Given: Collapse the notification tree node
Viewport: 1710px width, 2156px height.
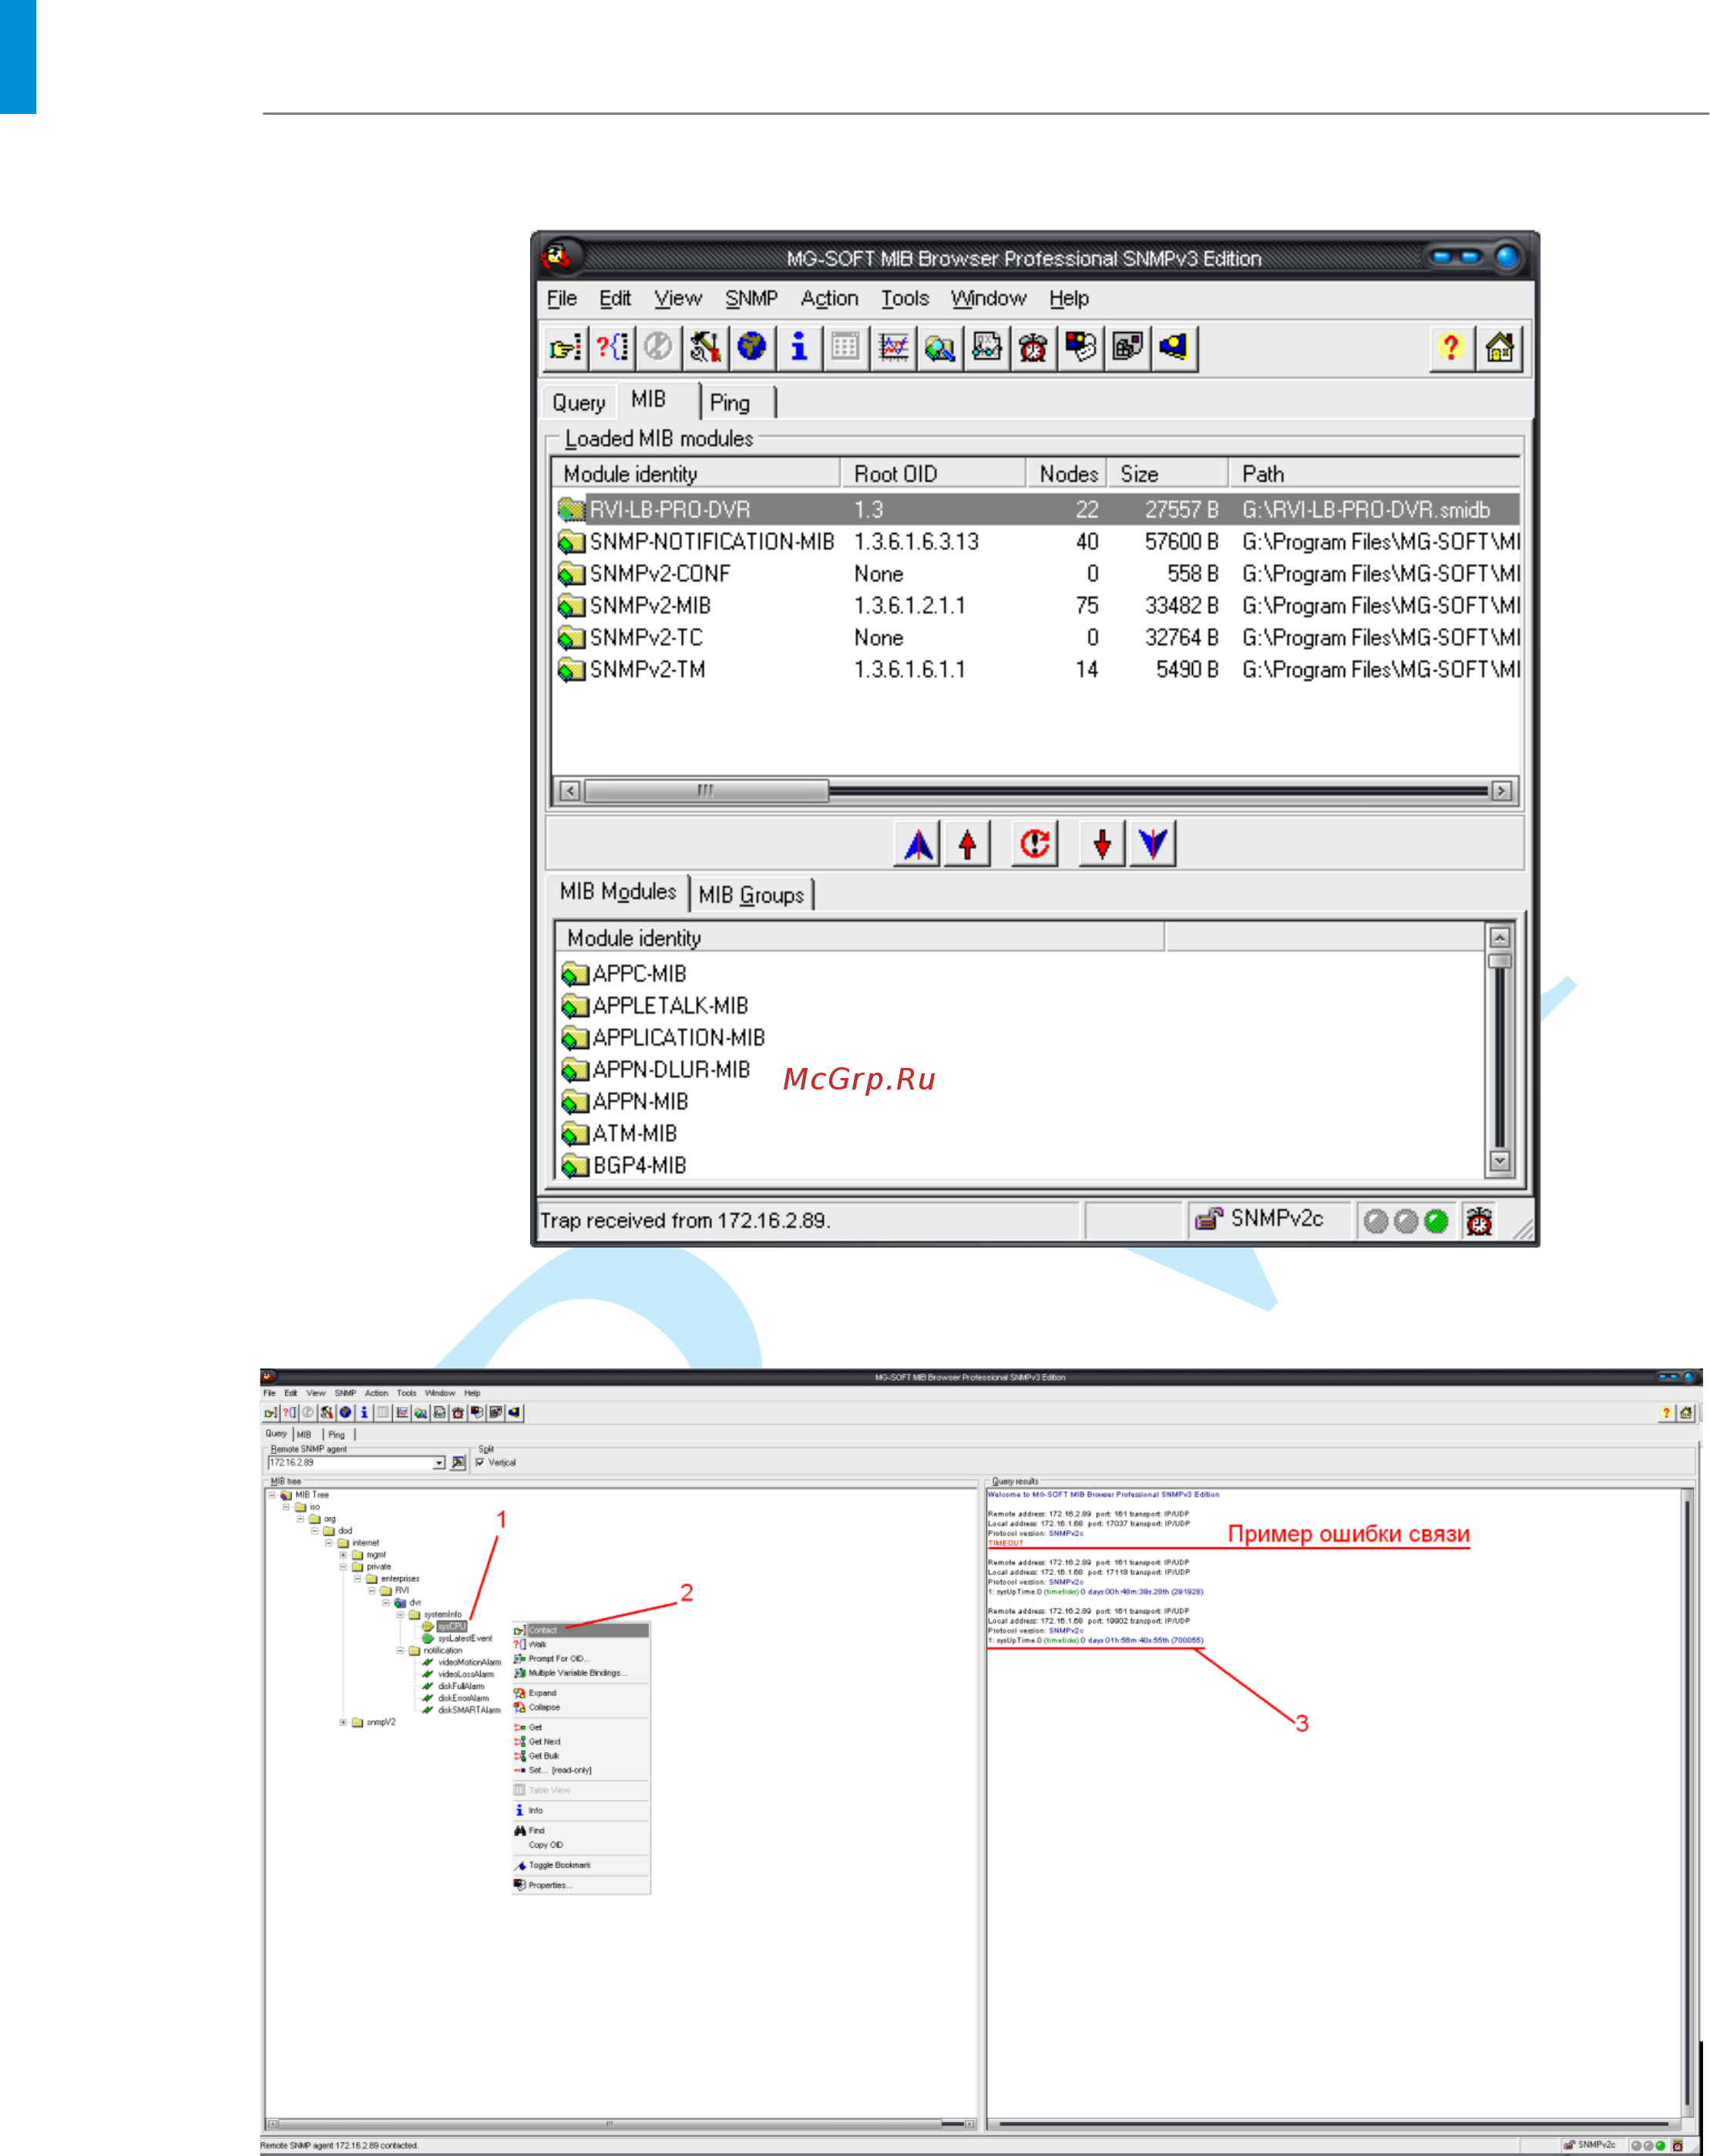Looking at the screenshot, I should pos(400,1651).
